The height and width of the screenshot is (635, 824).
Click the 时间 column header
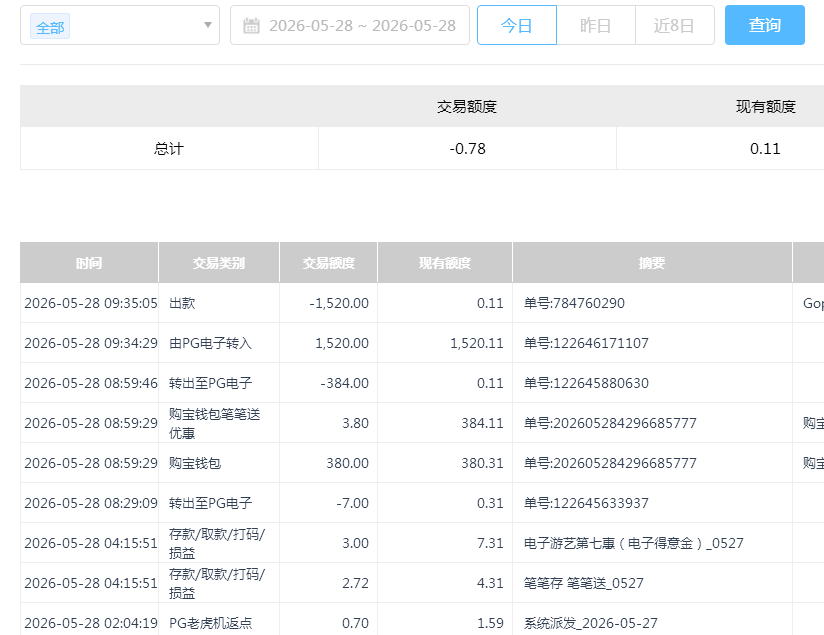pyautogui.click(x=89, y=263)
